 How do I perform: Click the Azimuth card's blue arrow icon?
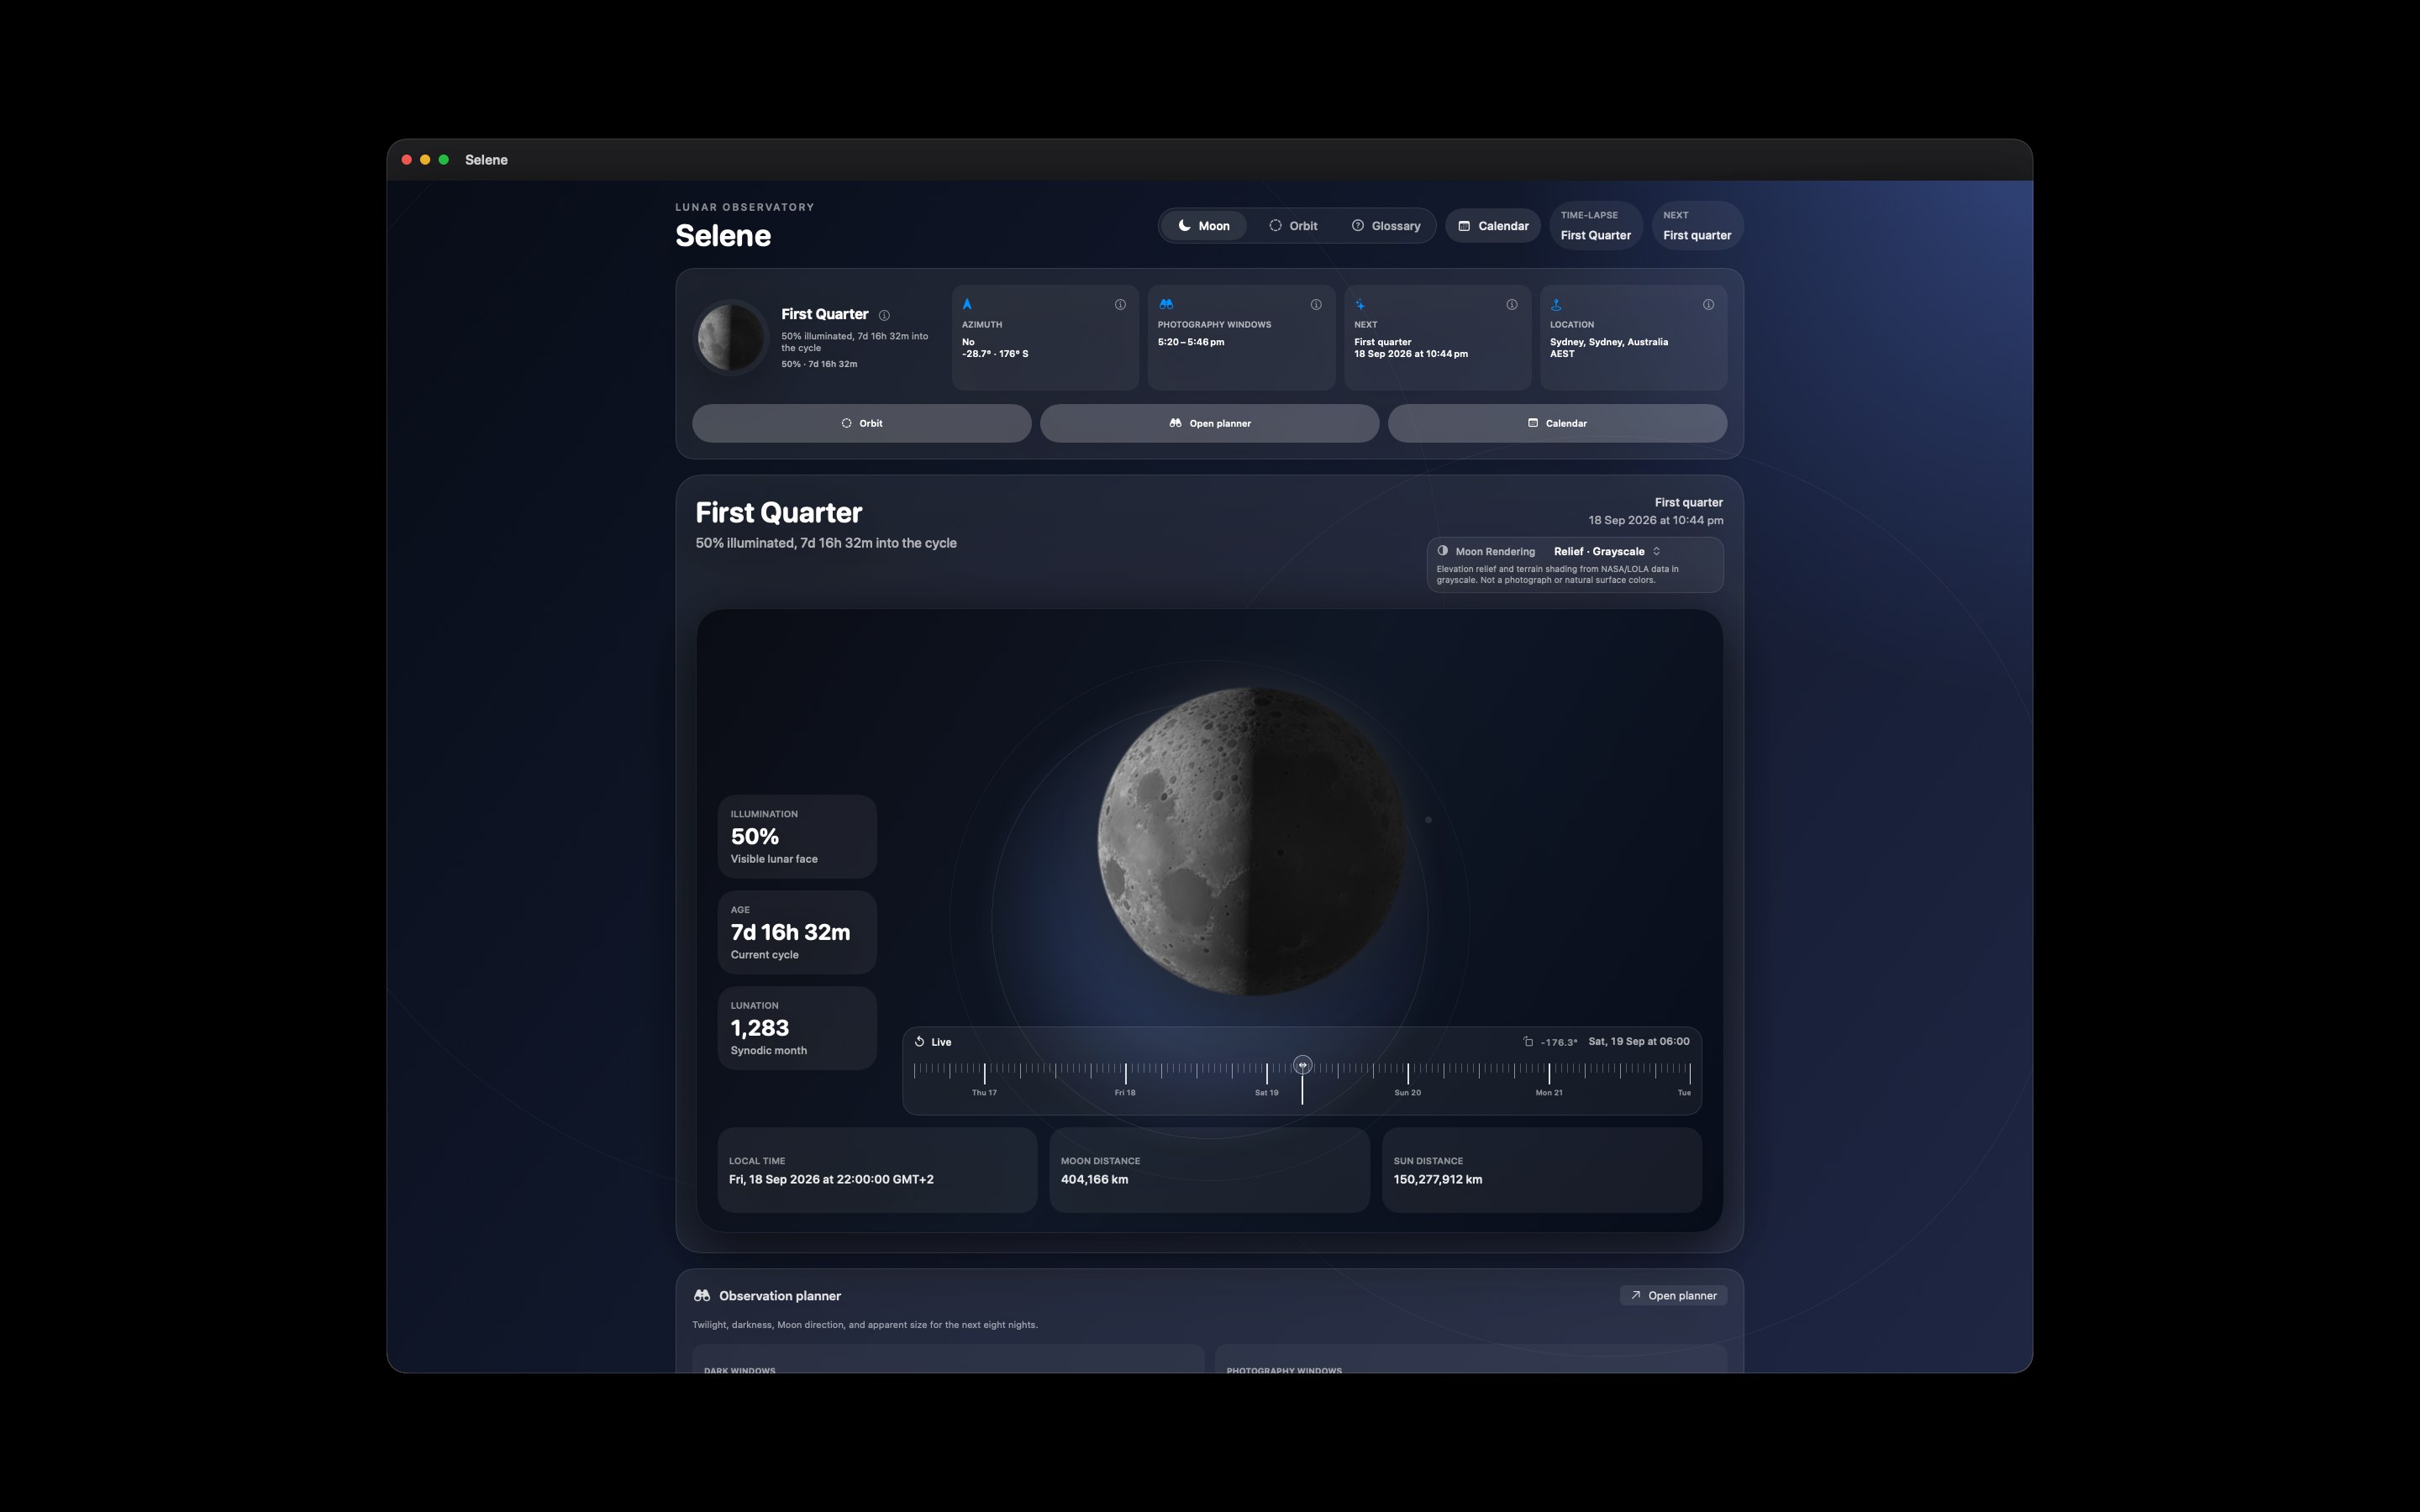click(967, 304)
